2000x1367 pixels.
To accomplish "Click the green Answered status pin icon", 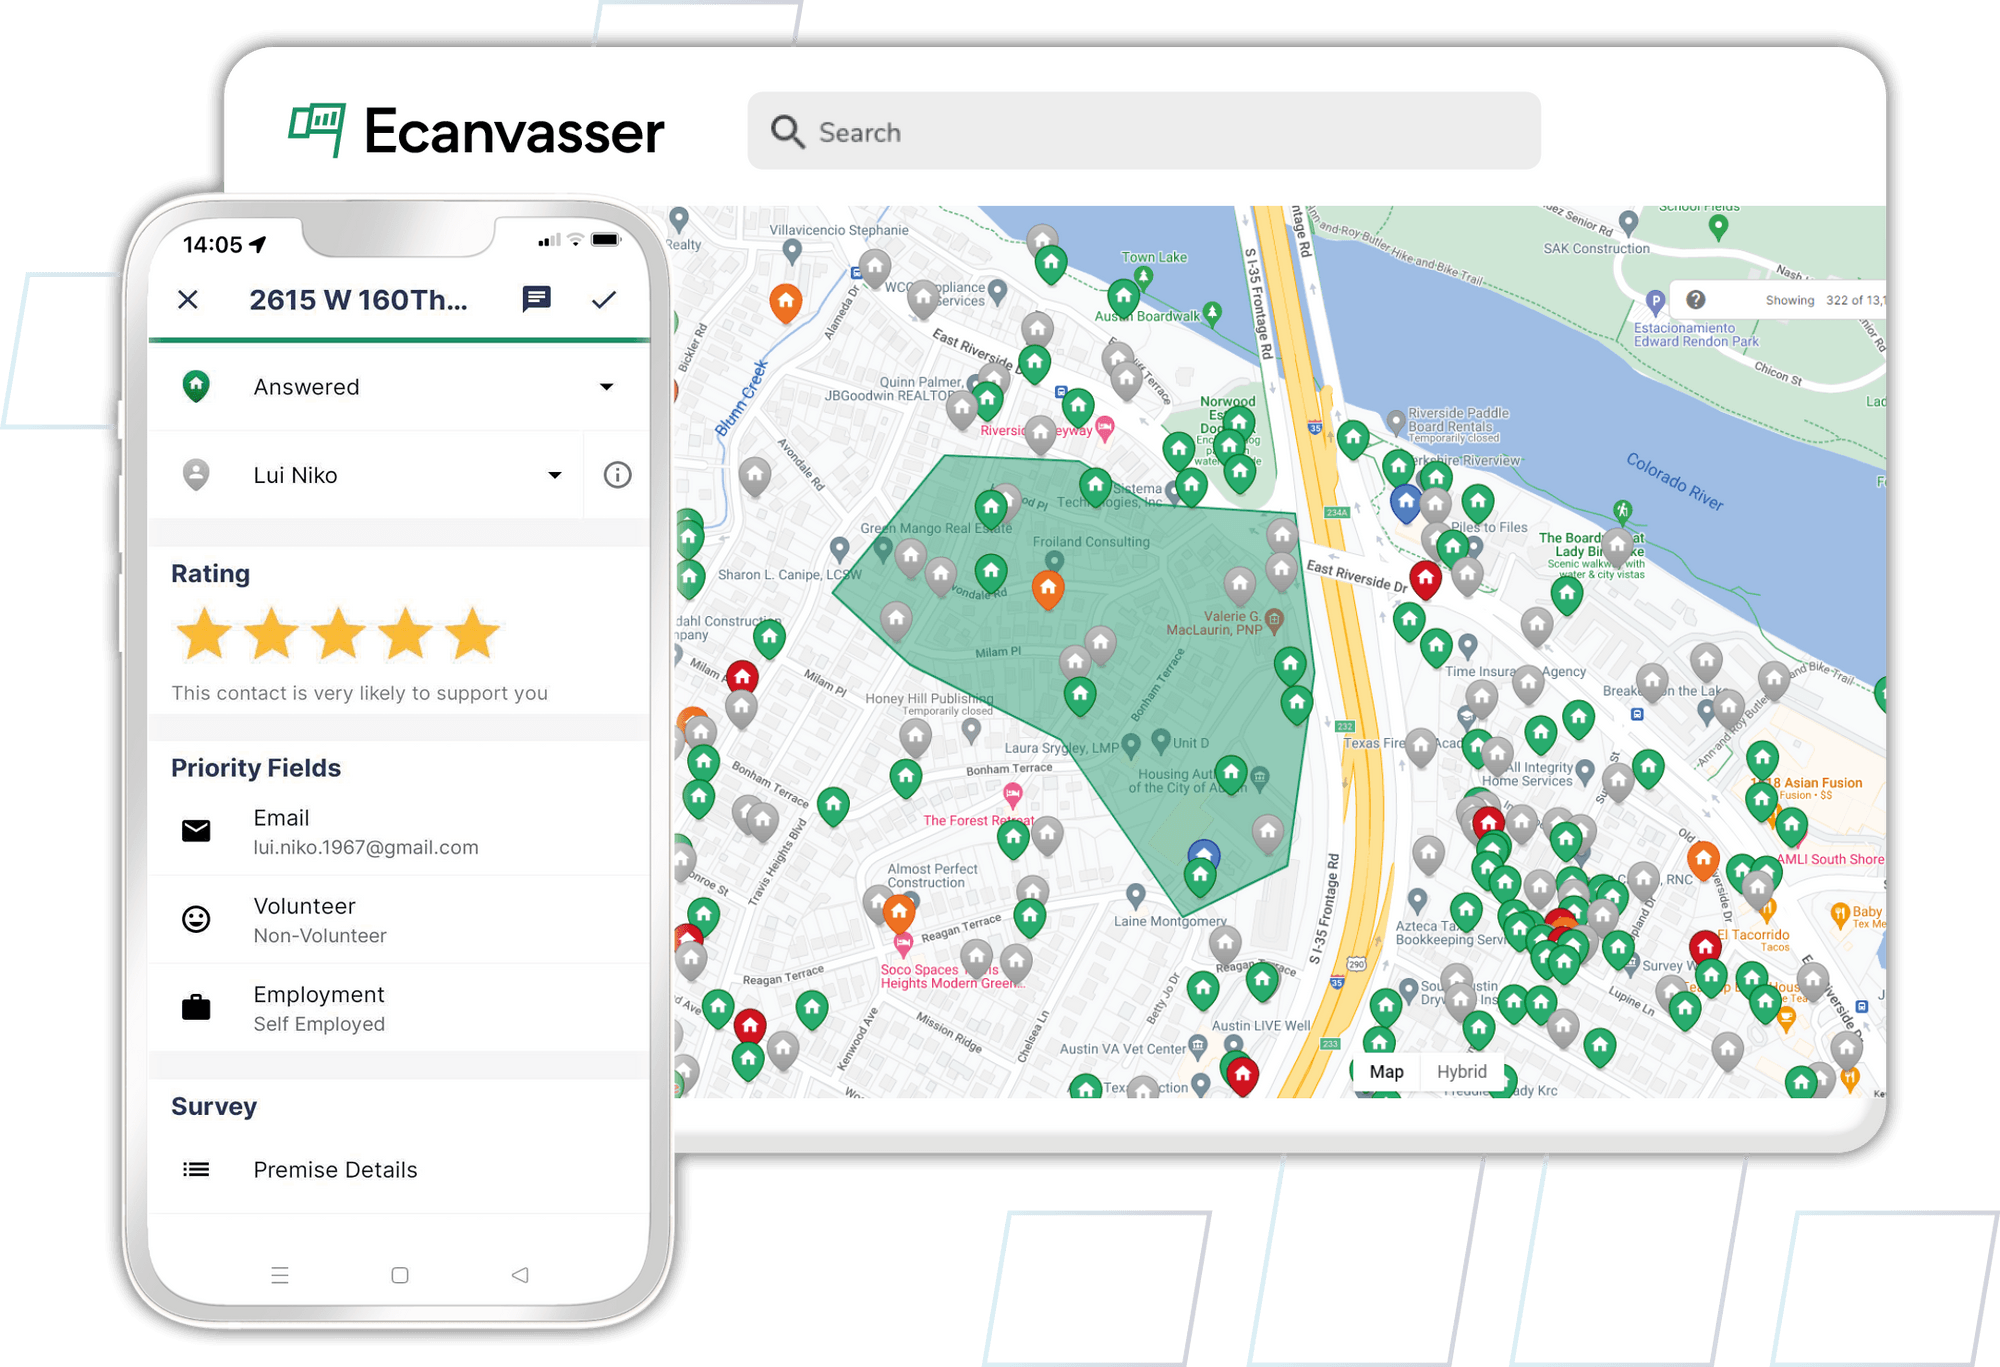I will click(x=196, y=386).
